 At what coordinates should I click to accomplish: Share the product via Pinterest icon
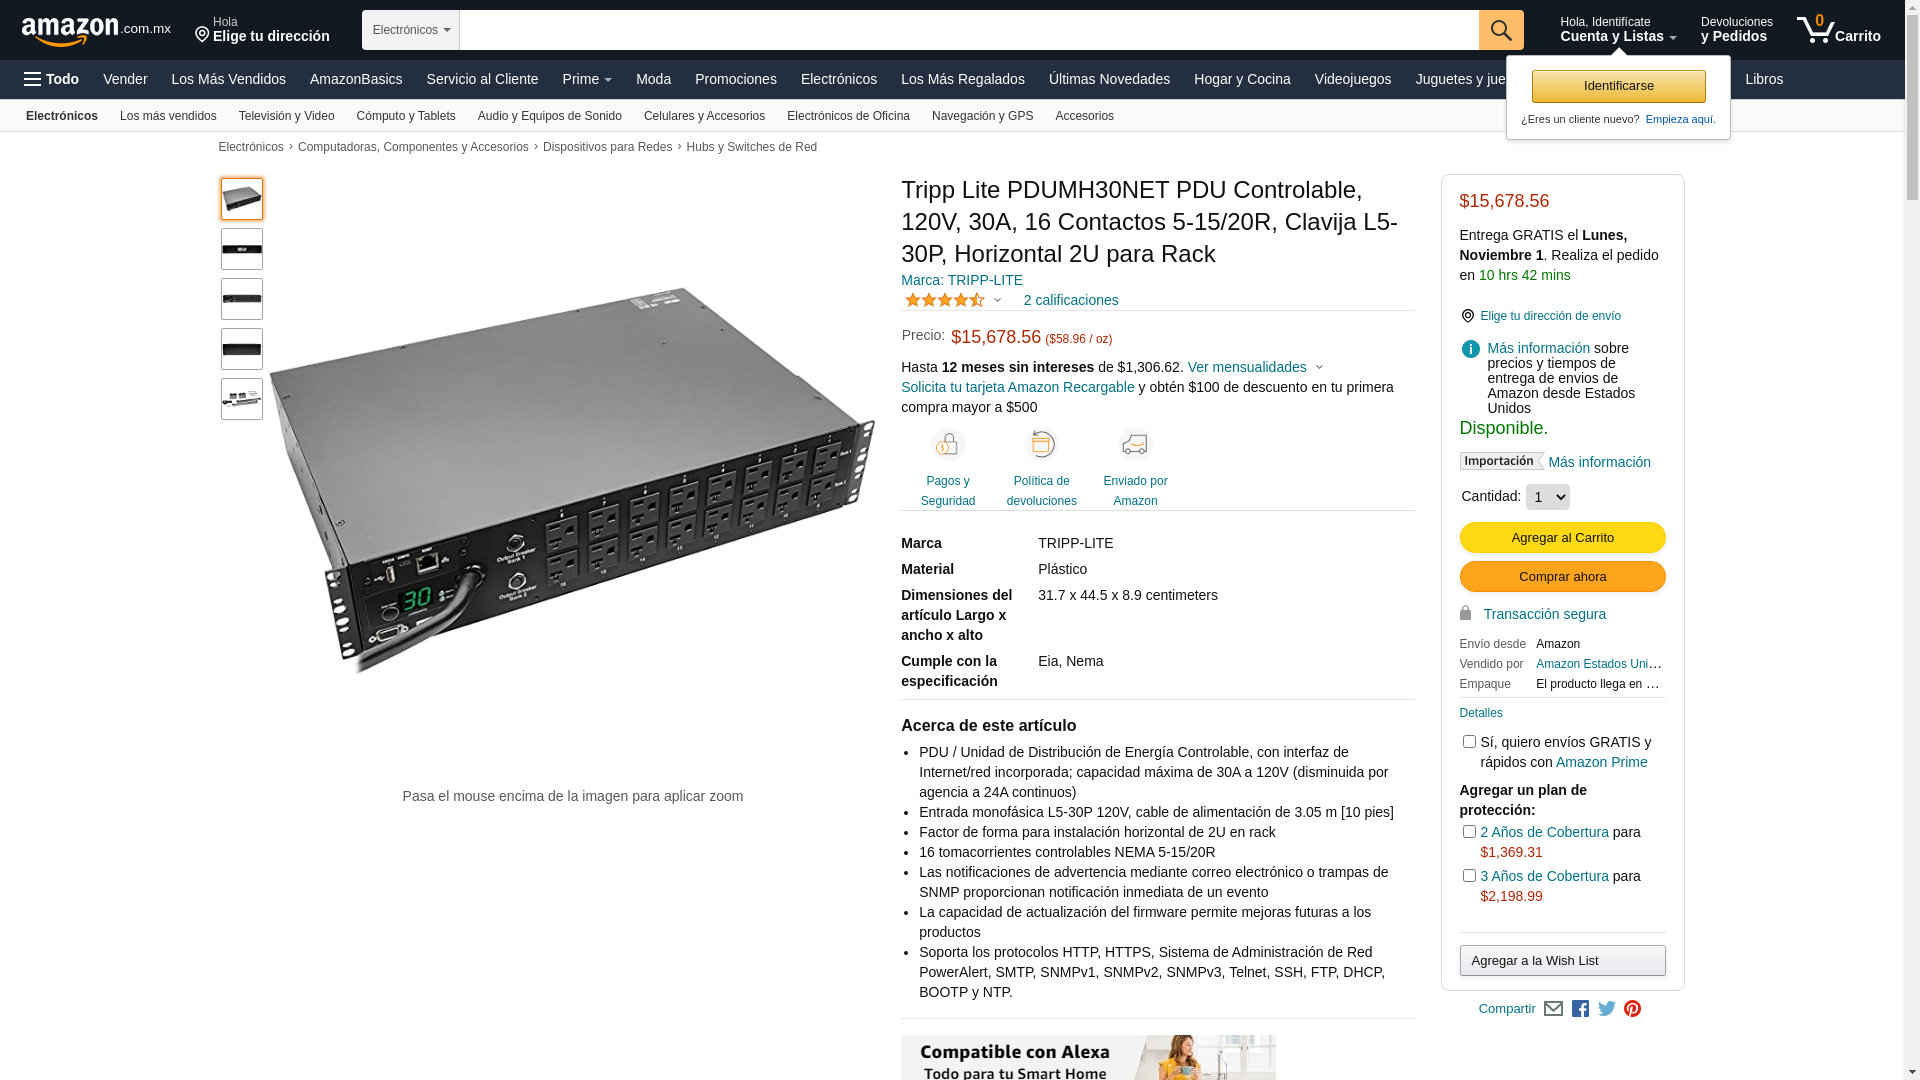tap(1632, 1009)
